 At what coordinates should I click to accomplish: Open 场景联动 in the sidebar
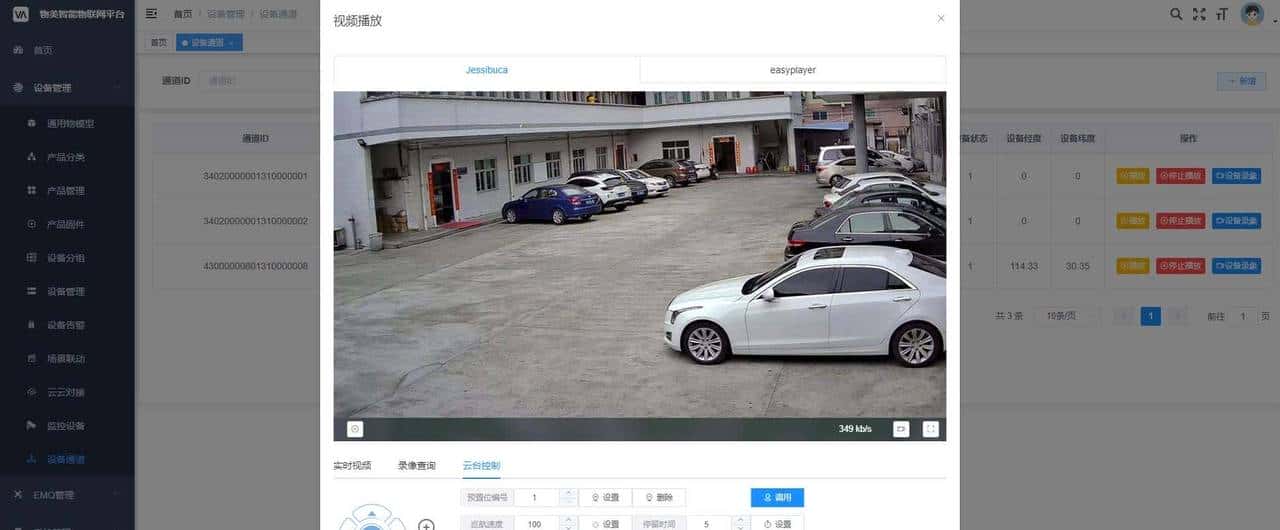[67, 358]
